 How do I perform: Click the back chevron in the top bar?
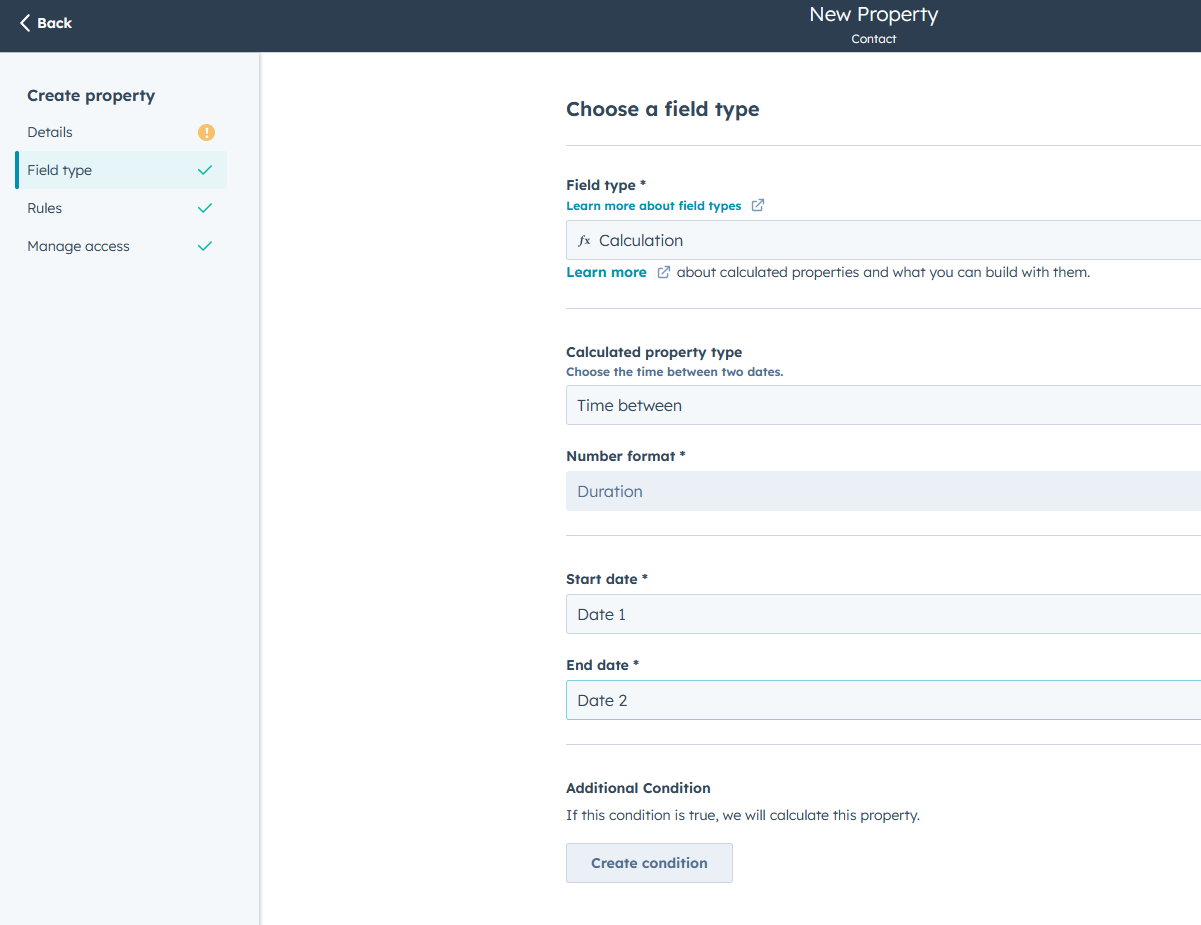26,22
